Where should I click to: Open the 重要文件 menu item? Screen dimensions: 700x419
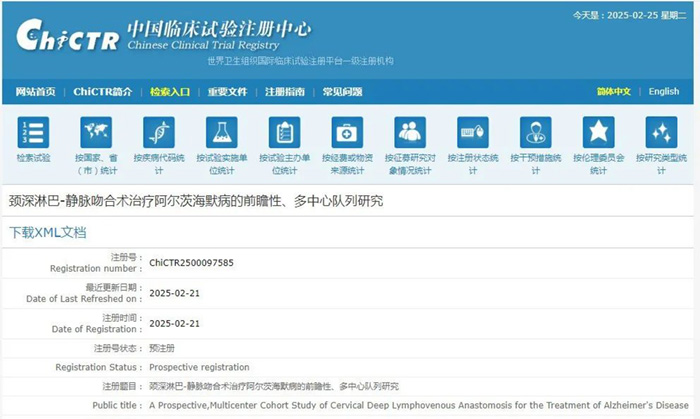[x=227, y=92]
